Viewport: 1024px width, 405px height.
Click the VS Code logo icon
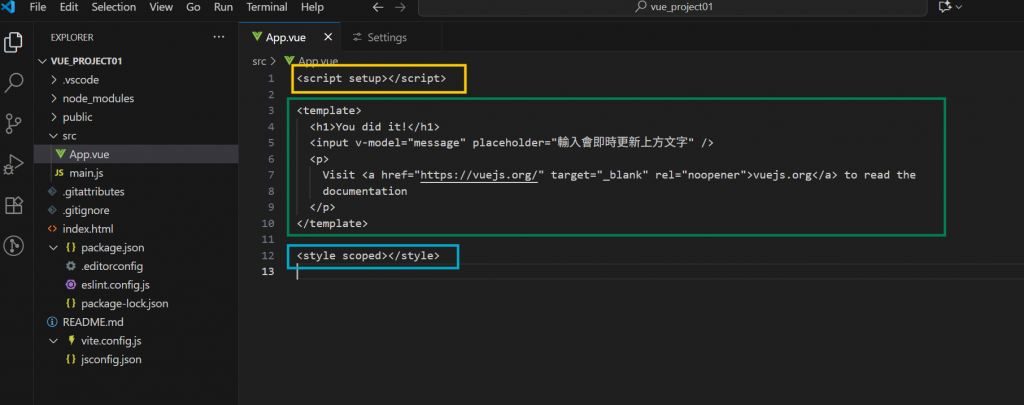tap(9, 7)
